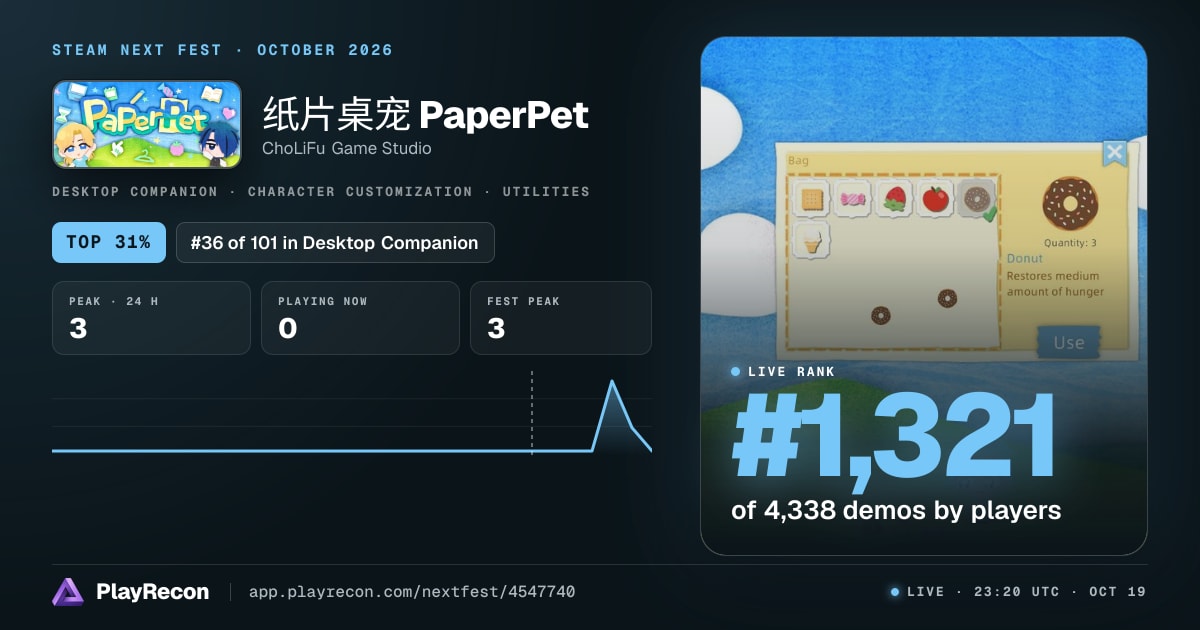This screenshot has width=1200, height=630.
Task: Select the strawberry item in the bag
Action: 894,199
